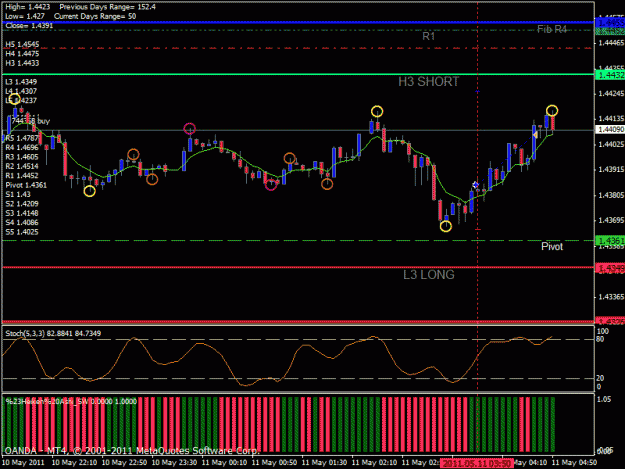
Task: Click the 1.43365 price scale value
Action: pyautogui.click(x=611, y=297)
